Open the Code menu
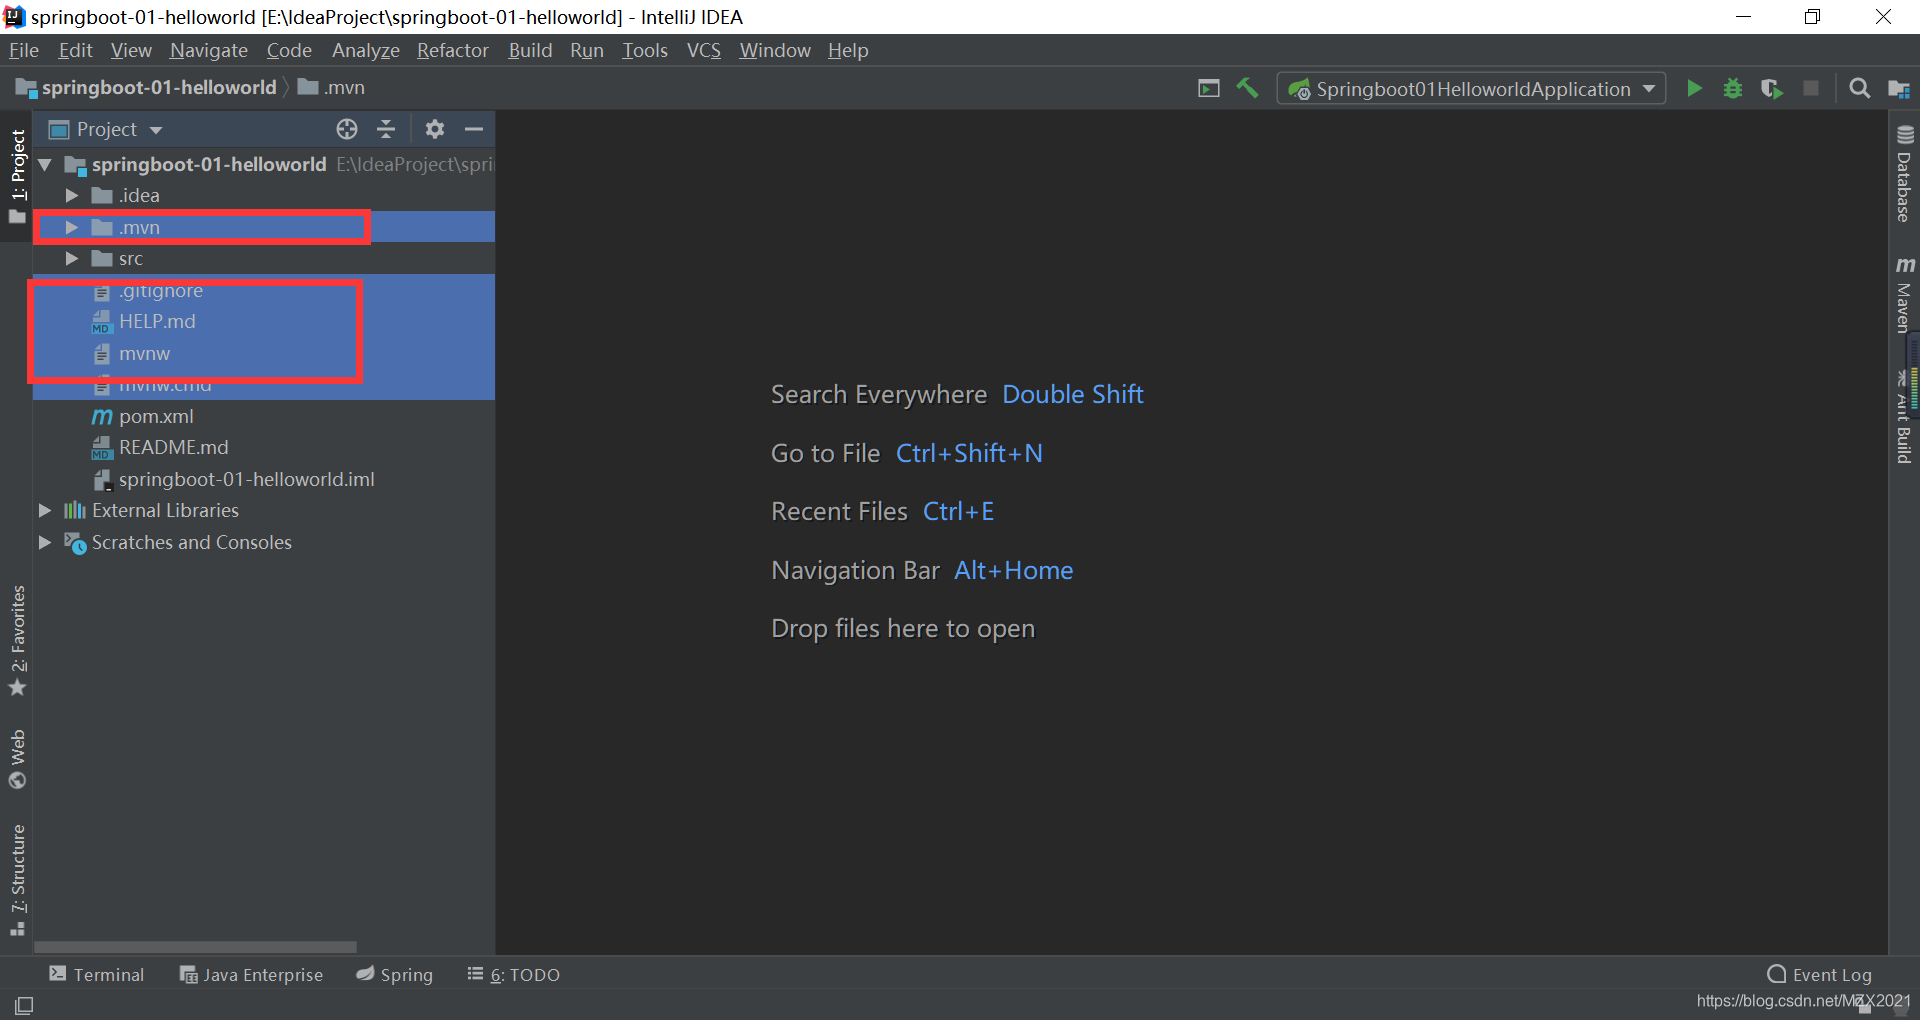This screenshot has width=1920, height=1020. pos(289,50)
